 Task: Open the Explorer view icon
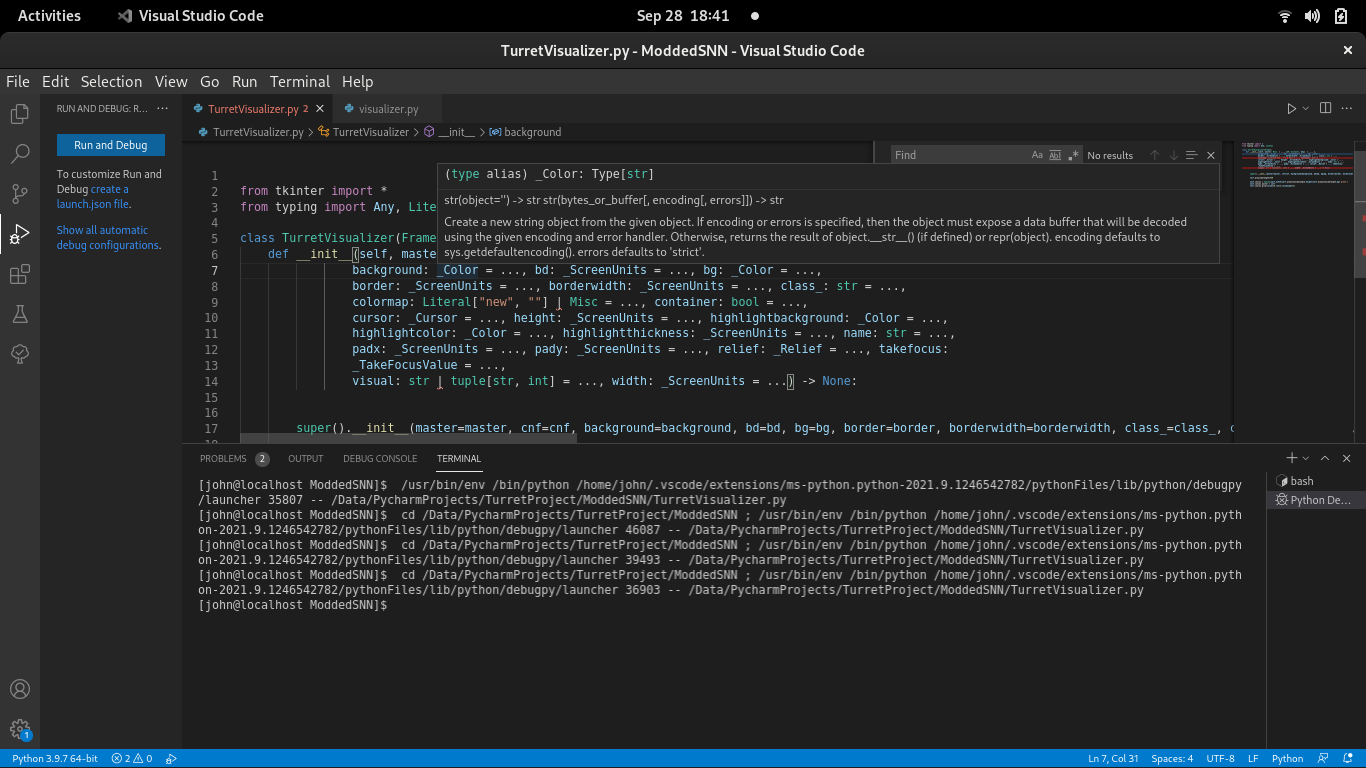[19, 114]
